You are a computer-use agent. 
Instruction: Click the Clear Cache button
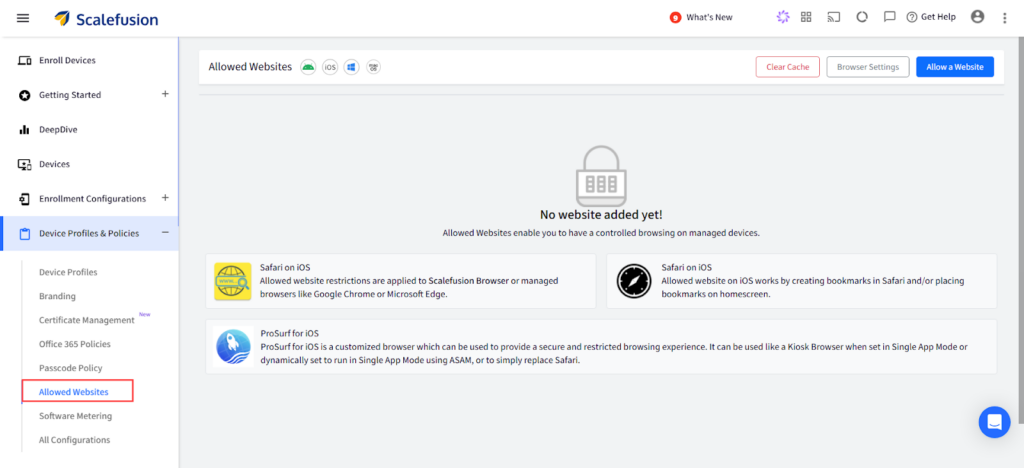(788, 67)
